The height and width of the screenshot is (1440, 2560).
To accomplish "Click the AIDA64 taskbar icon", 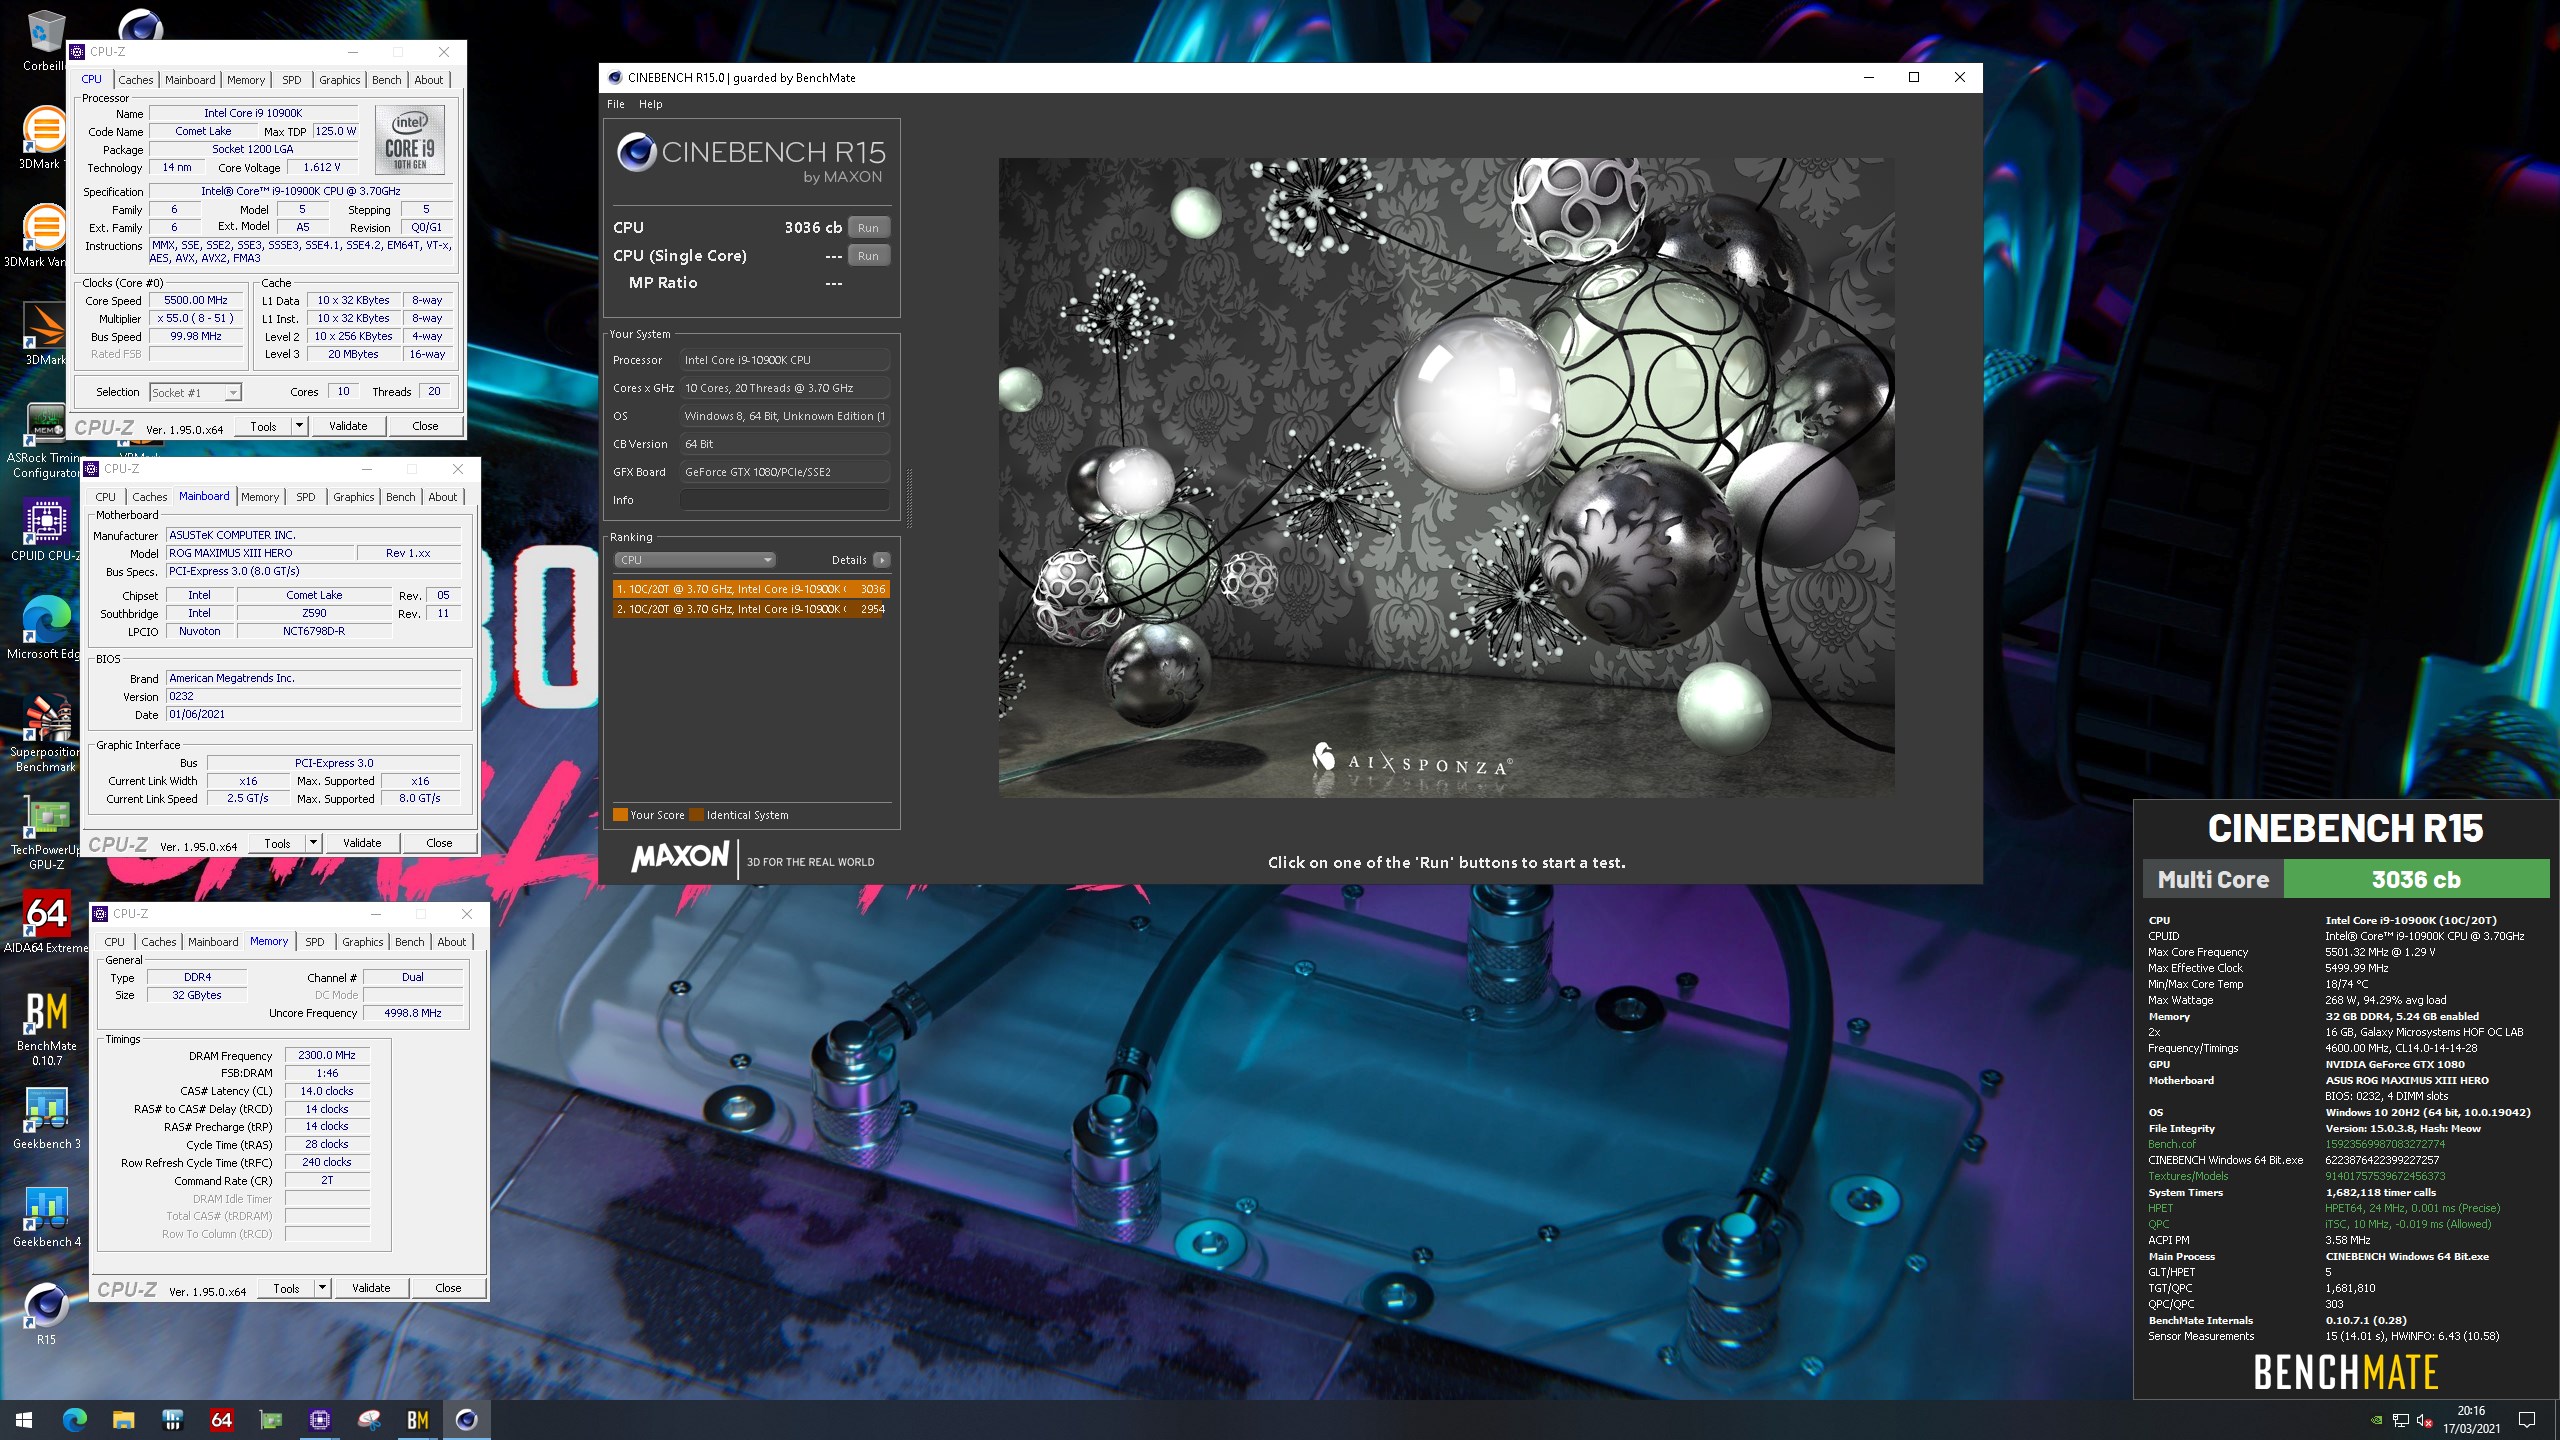I will 221,1420.
